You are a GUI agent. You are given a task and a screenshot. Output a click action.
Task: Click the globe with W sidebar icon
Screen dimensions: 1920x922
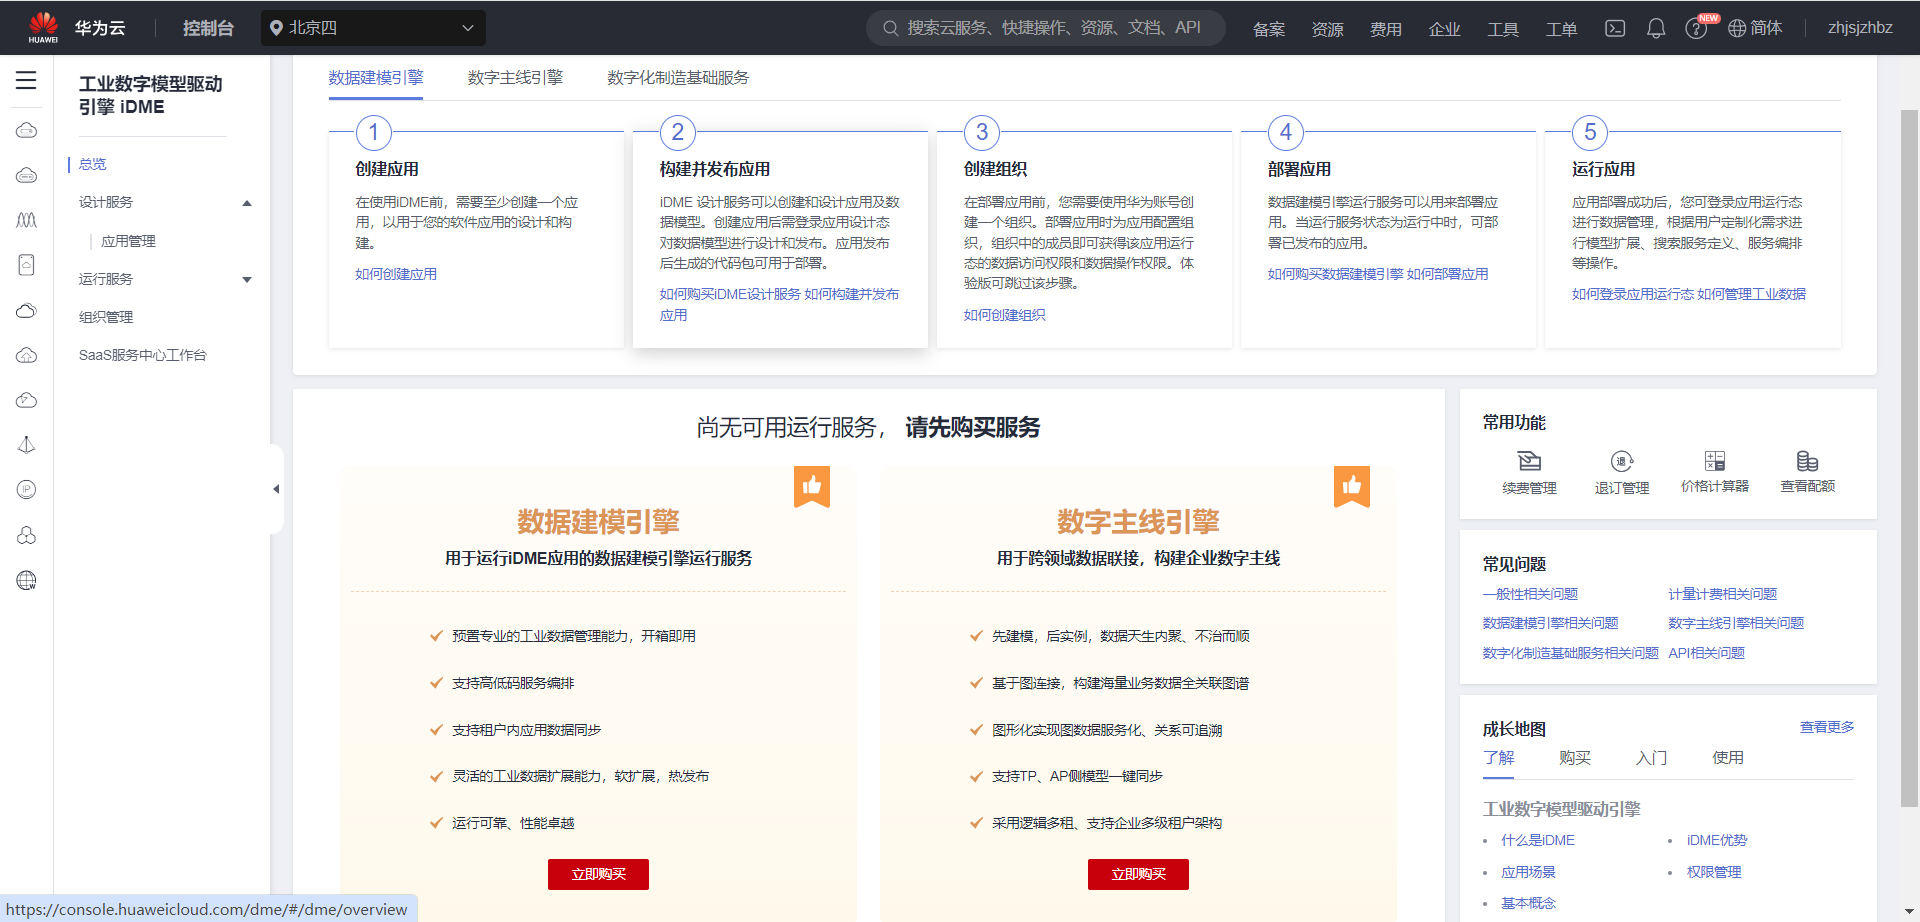[27, 580]
